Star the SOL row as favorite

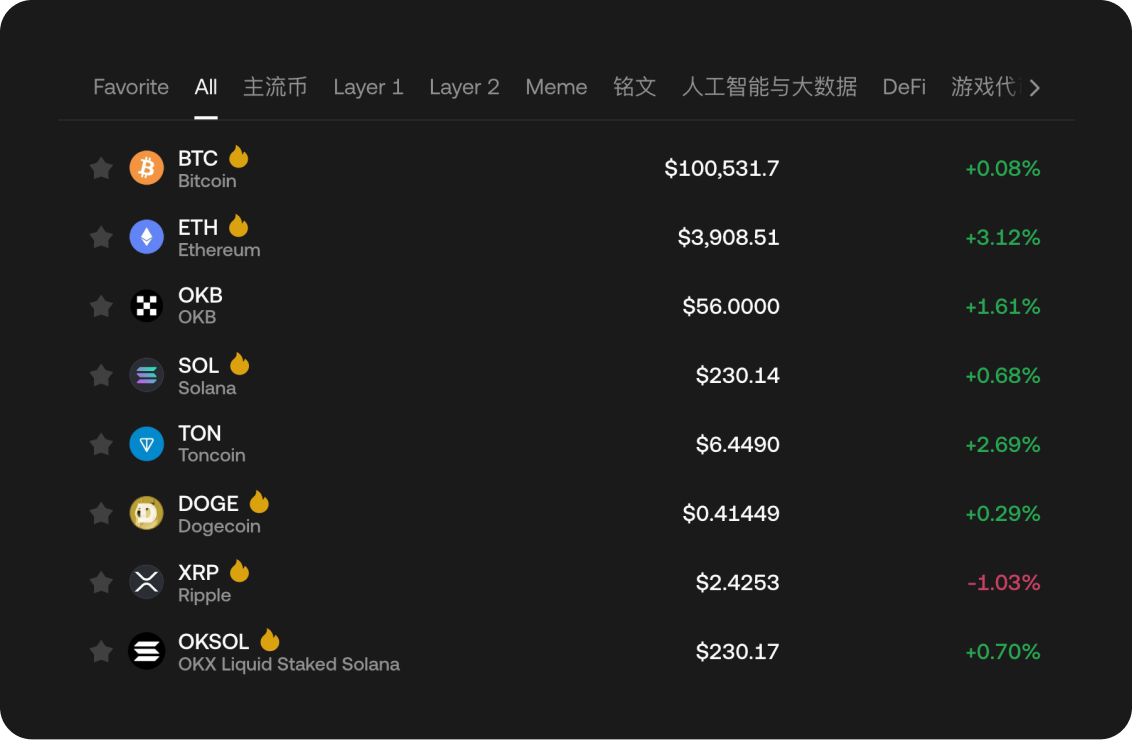pos(101,375)
